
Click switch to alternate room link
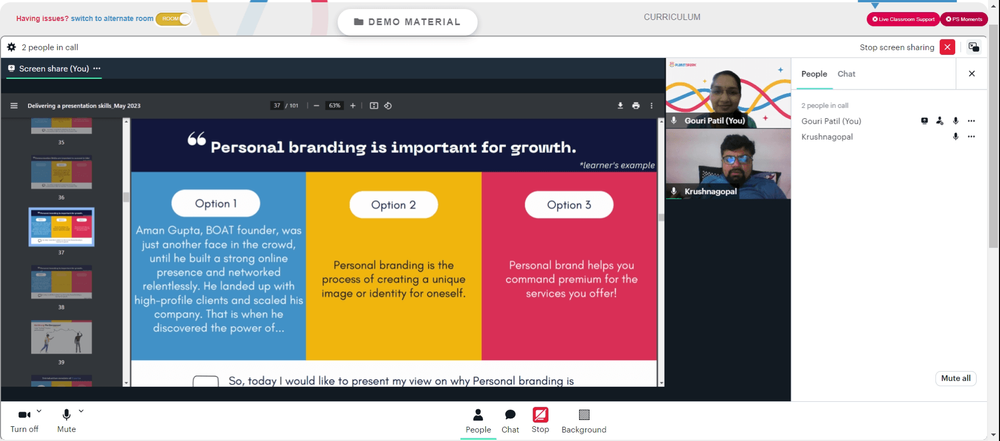pyautogui.click(x=112, y=19)
